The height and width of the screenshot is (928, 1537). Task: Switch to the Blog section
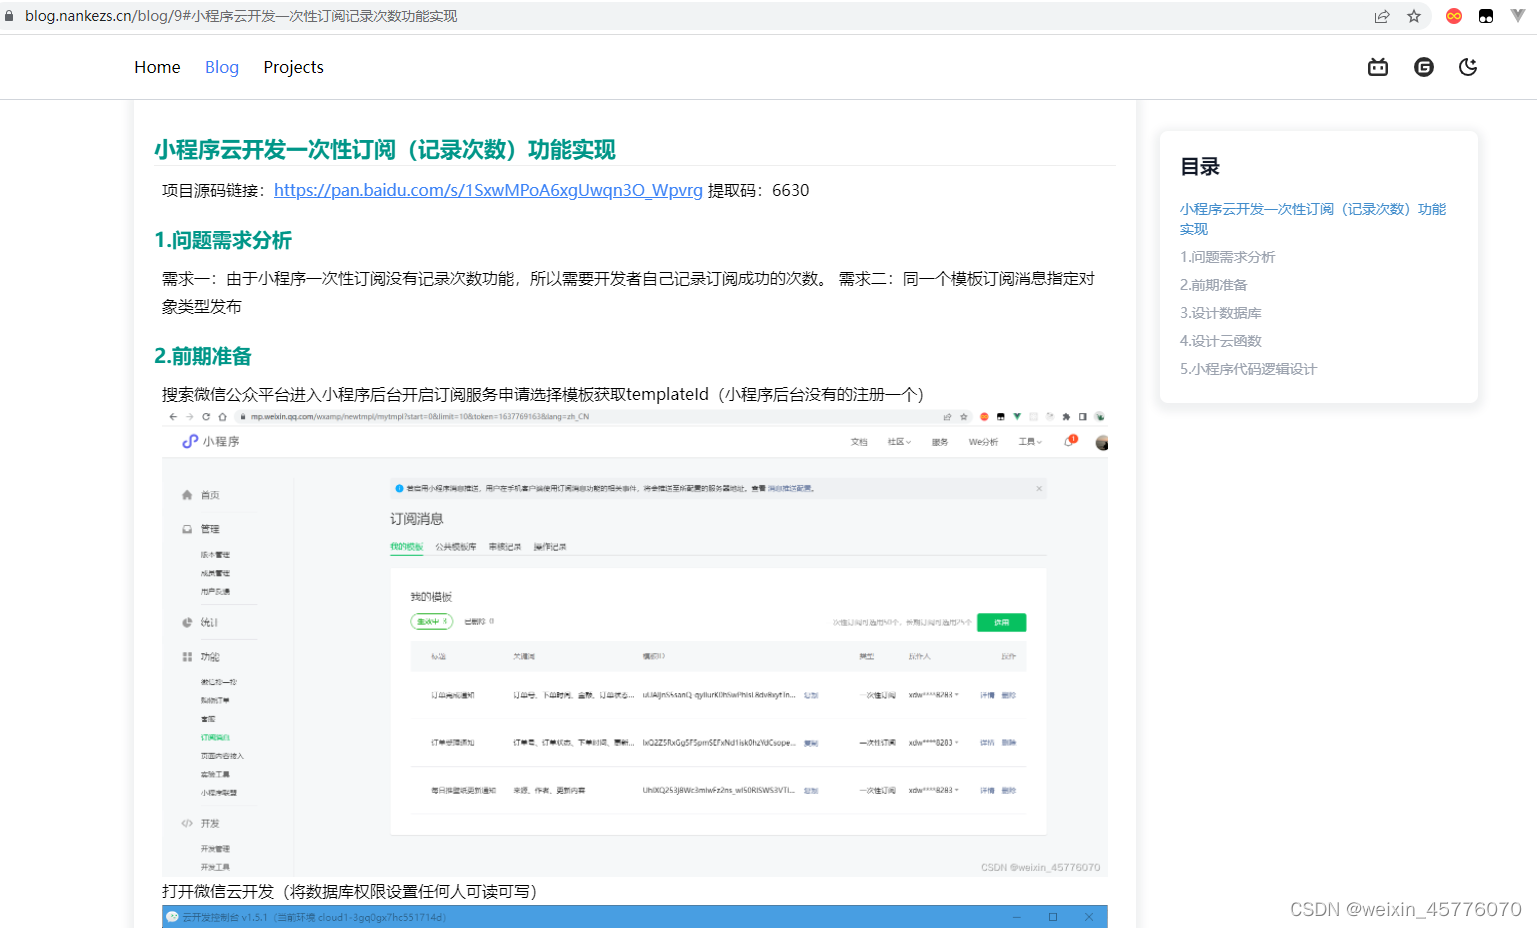click(221, 67)
